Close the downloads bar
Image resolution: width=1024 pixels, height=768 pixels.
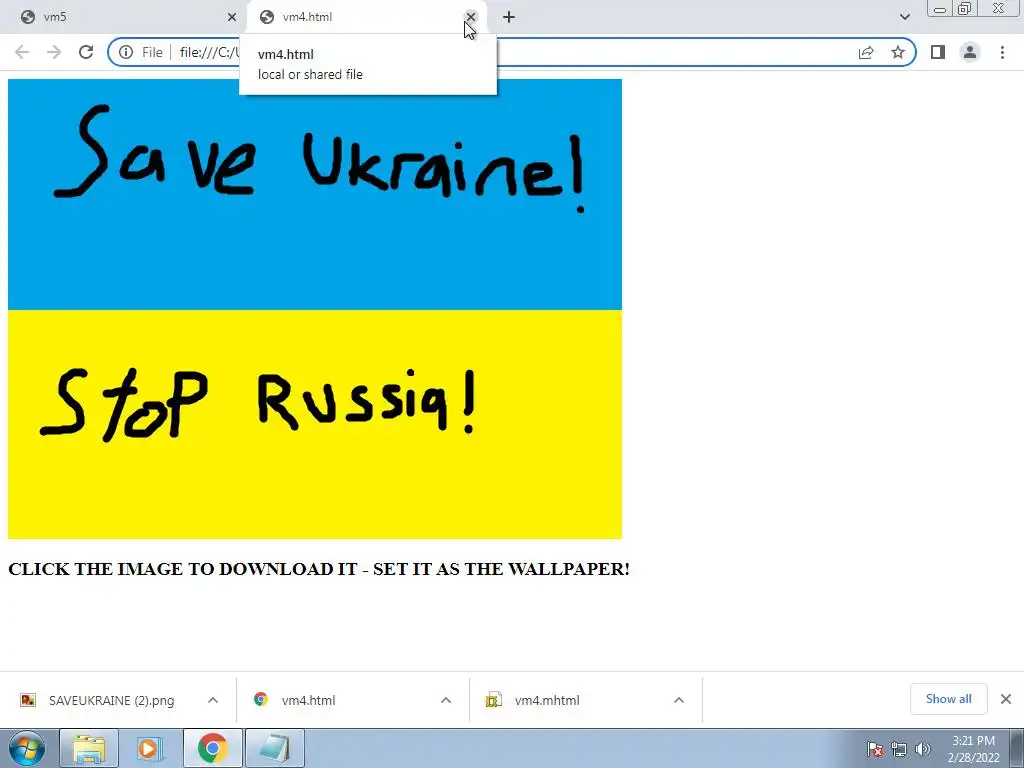(1006, 699)
